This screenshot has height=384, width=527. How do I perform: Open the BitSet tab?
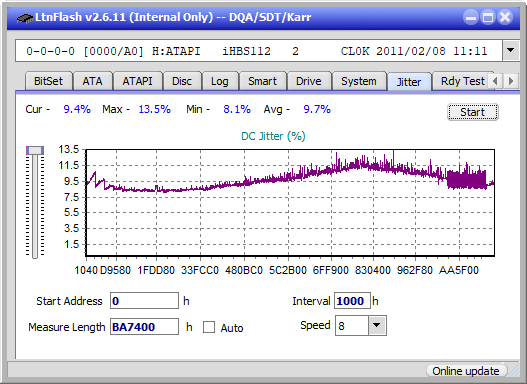(x=48, y=81)
